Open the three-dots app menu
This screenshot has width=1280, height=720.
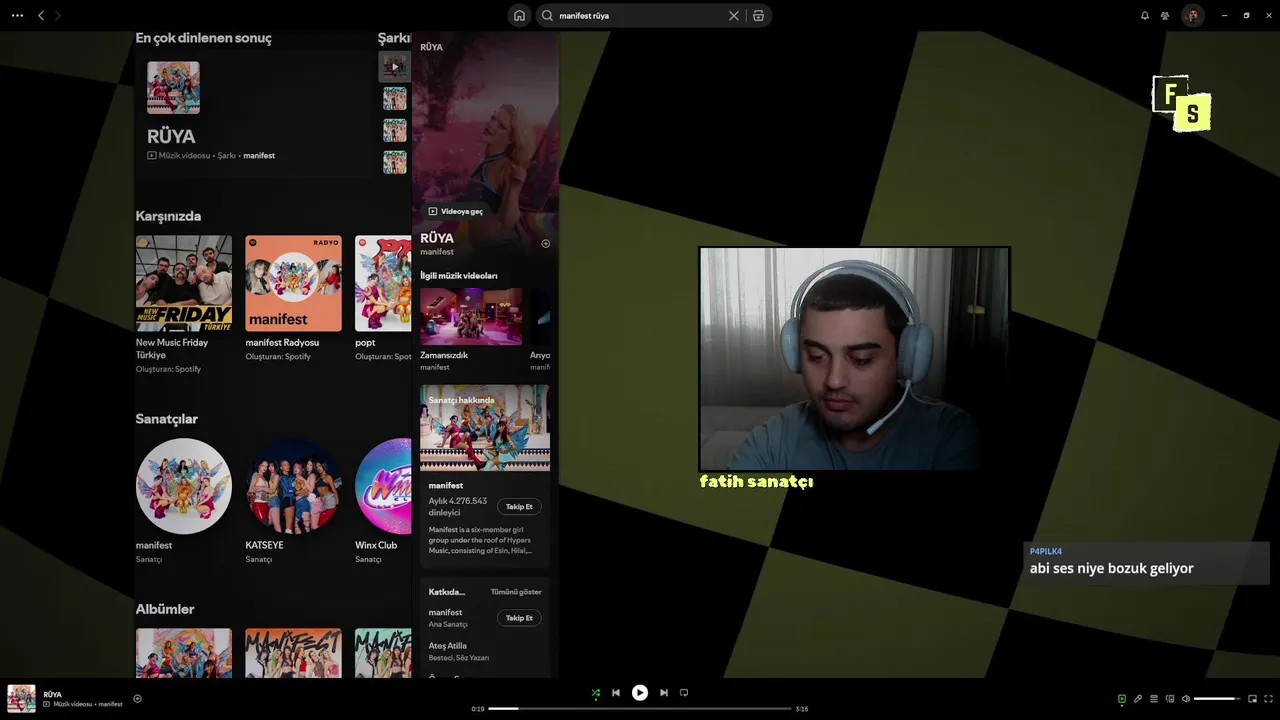click(17, 16)
